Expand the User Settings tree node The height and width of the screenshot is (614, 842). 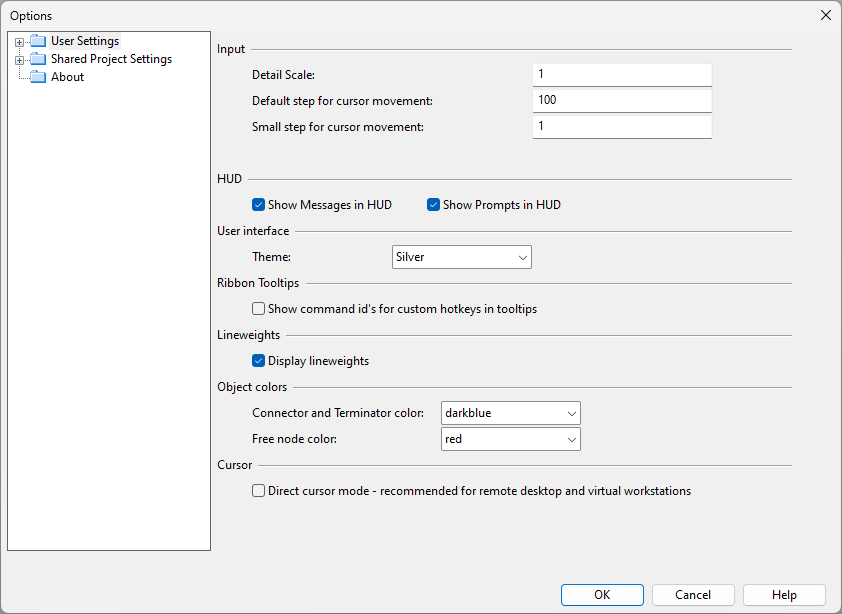click(x=19, y=42)
